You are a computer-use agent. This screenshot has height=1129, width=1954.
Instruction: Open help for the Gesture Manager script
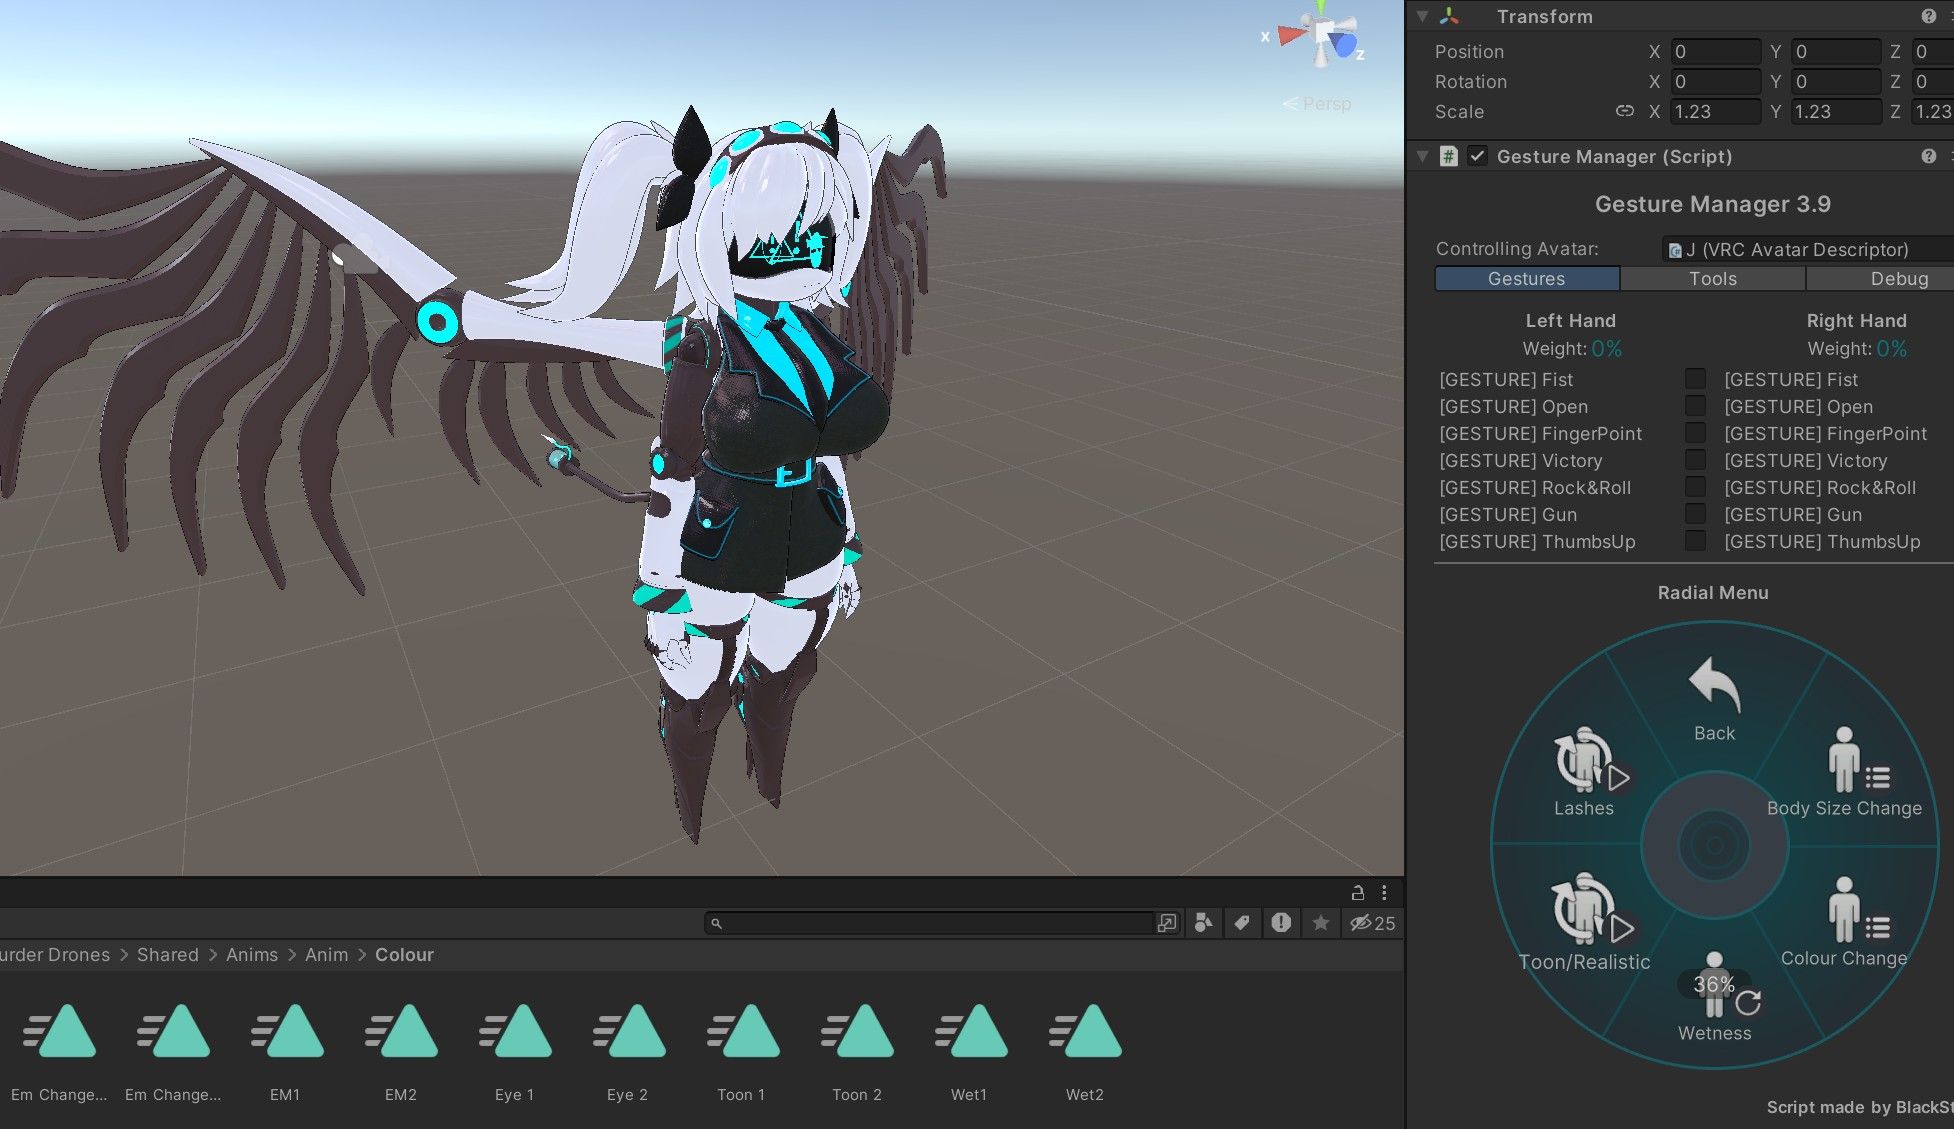[x=1929, y=156]
